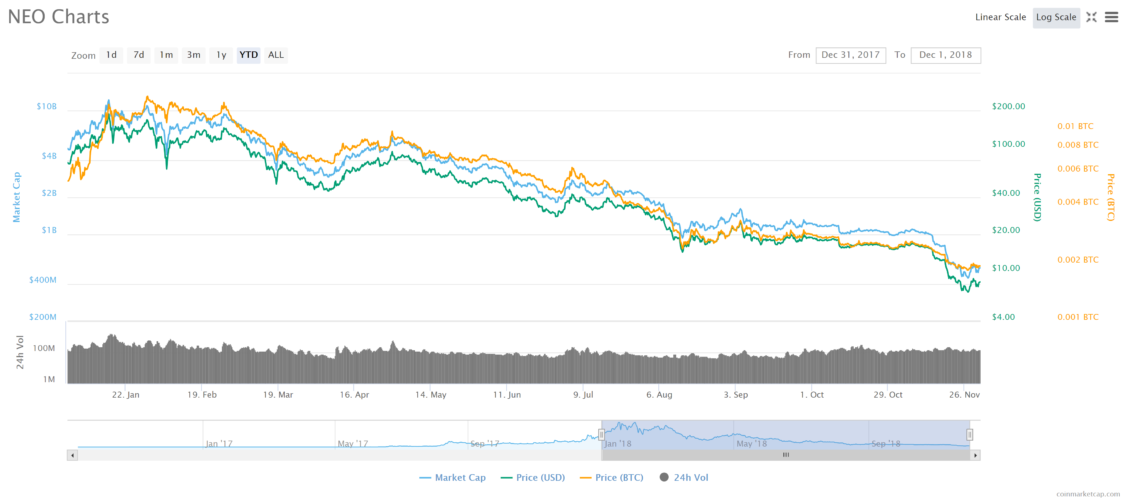Click the navigator scrollbar right arrow

976,455
